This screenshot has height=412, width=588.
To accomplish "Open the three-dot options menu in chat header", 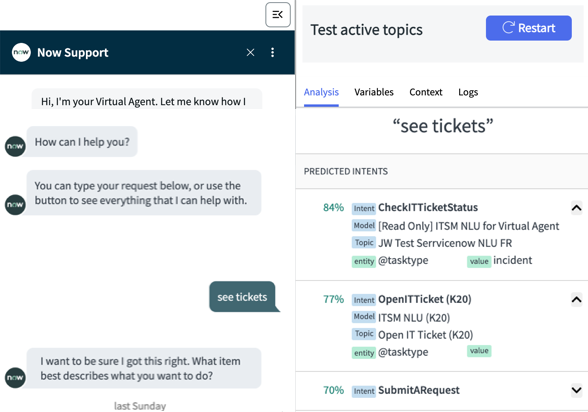I will [273, 52].
